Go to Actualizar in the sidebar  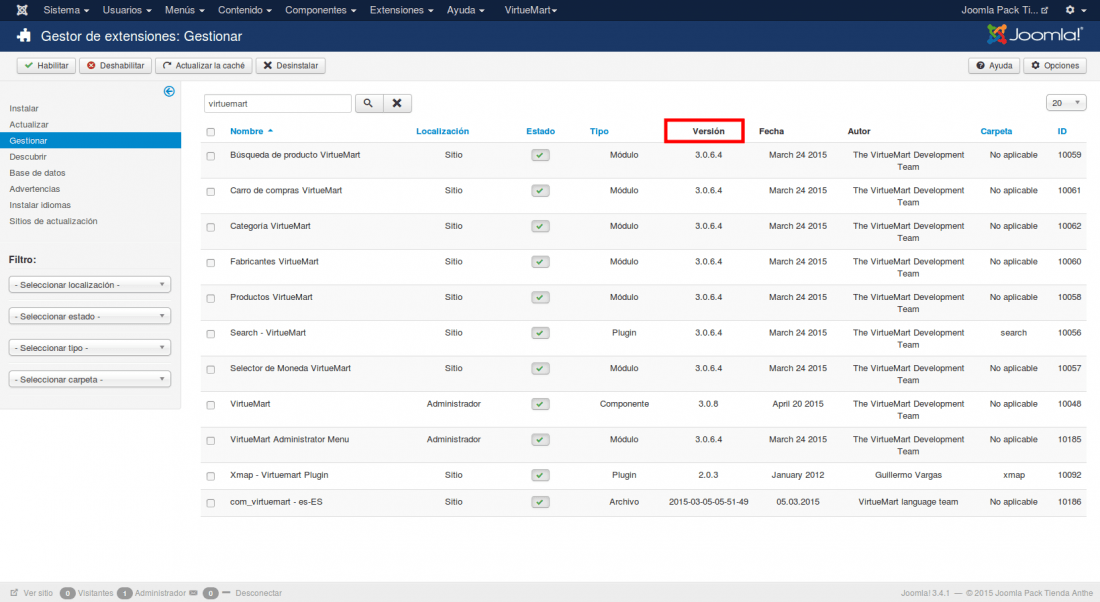point(29,125)
